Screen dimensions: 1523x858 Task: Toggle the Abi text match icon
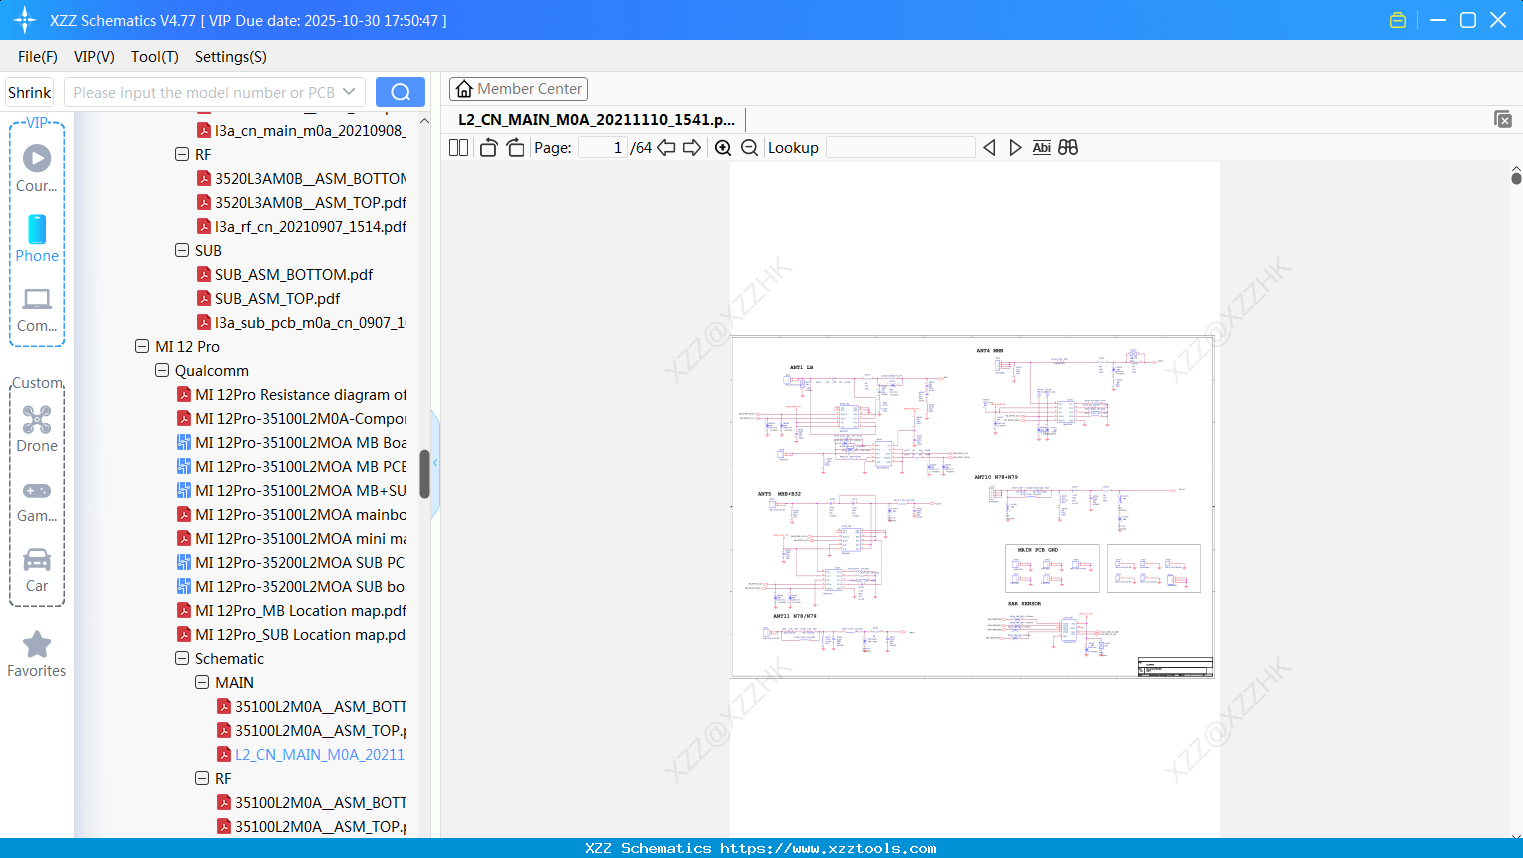[x=1041, y=148]
